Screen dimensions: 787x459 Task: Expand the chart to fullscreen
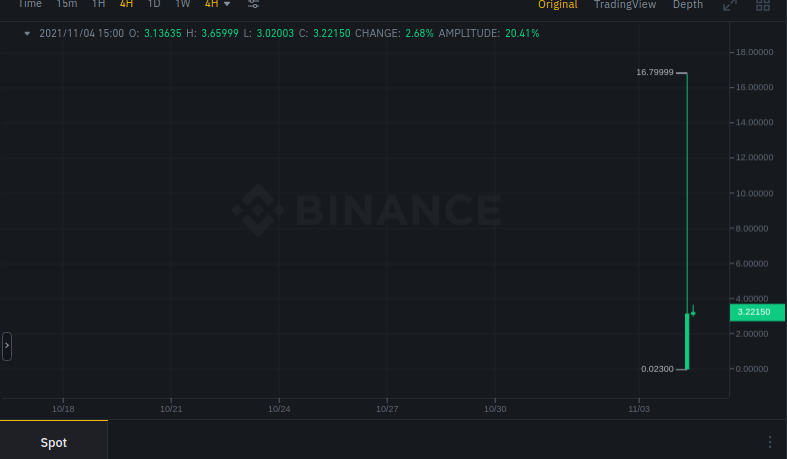pyautogui.click(x=730, y=5)
